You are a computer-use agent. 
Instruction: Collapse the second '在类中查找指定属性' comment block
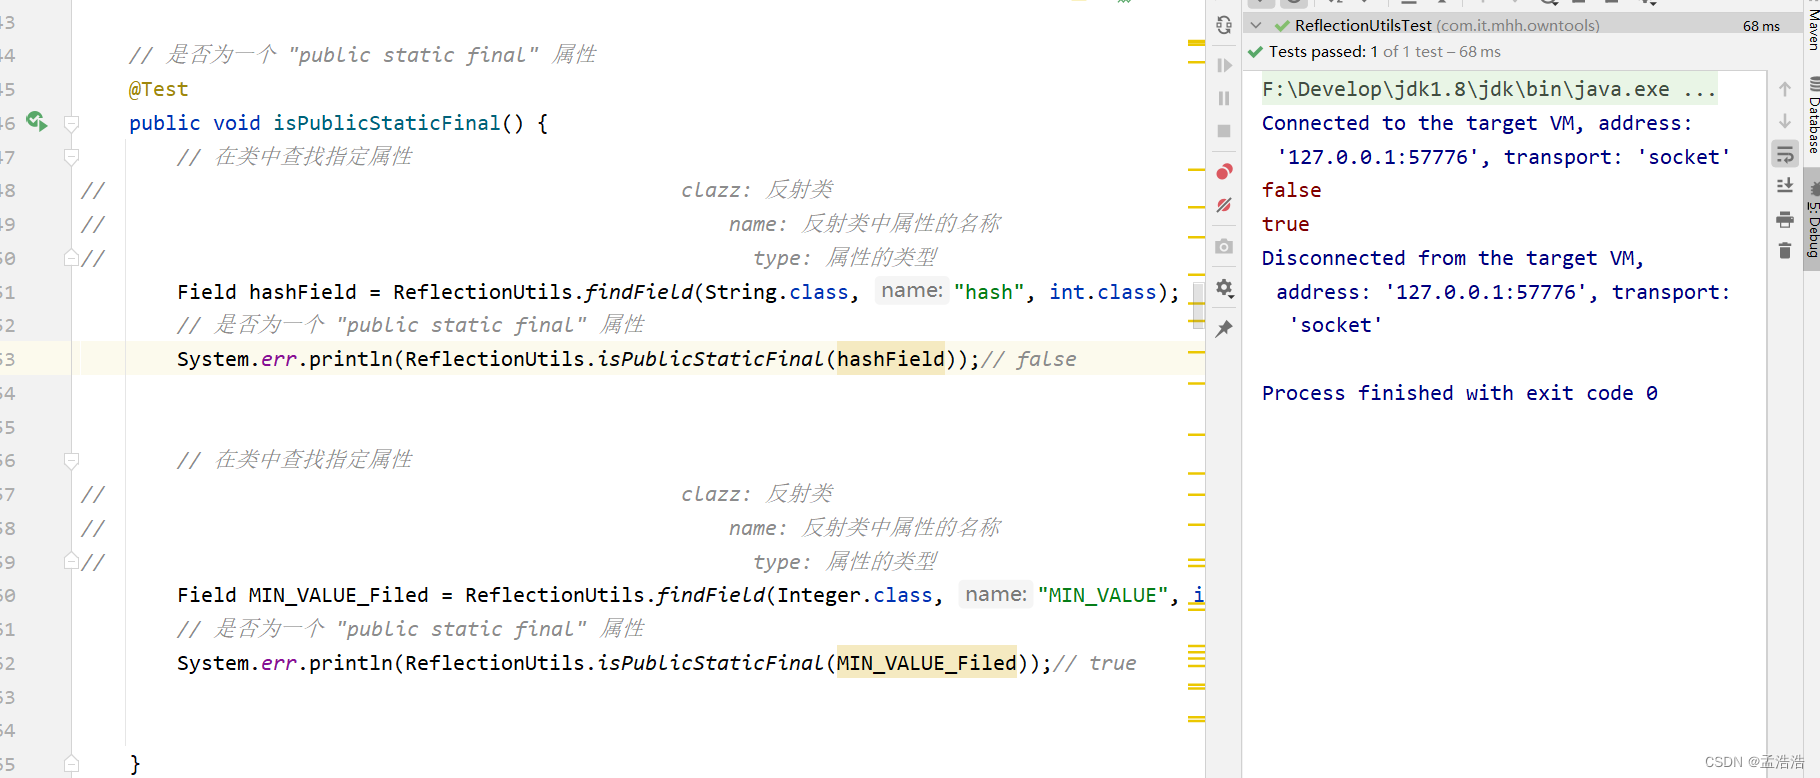coord(72,461)
